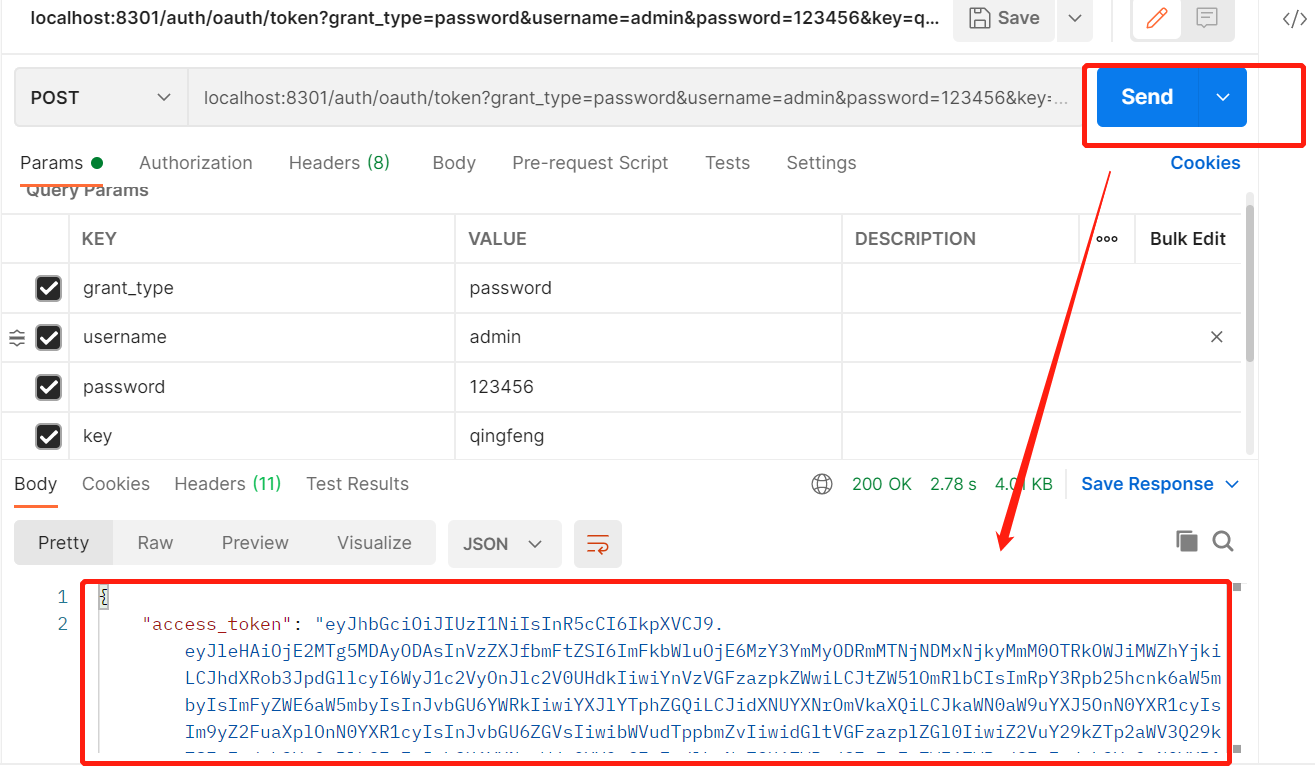Open the Test Results tab
The height and width of the screenshot is (767, 1315).
(x=357, y=484)
